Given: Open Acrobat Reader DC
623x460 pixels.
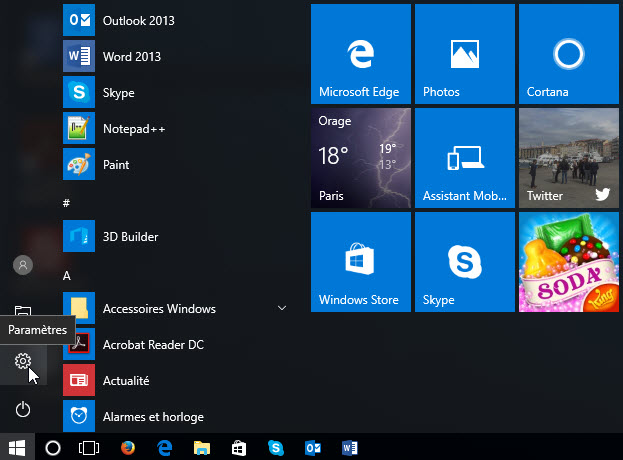Looking at the screenshot, I should 175,344.
